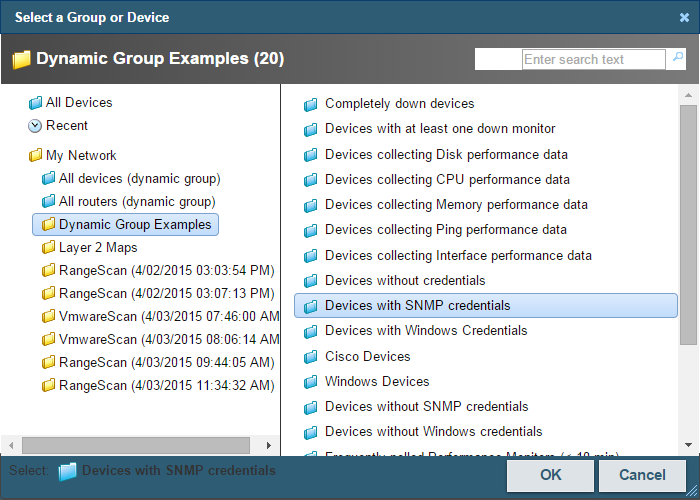Viewport: 700px width, 500px height.
Task: Click the tree horizontal scroll right arrow
Action: (x=269, y=445)
